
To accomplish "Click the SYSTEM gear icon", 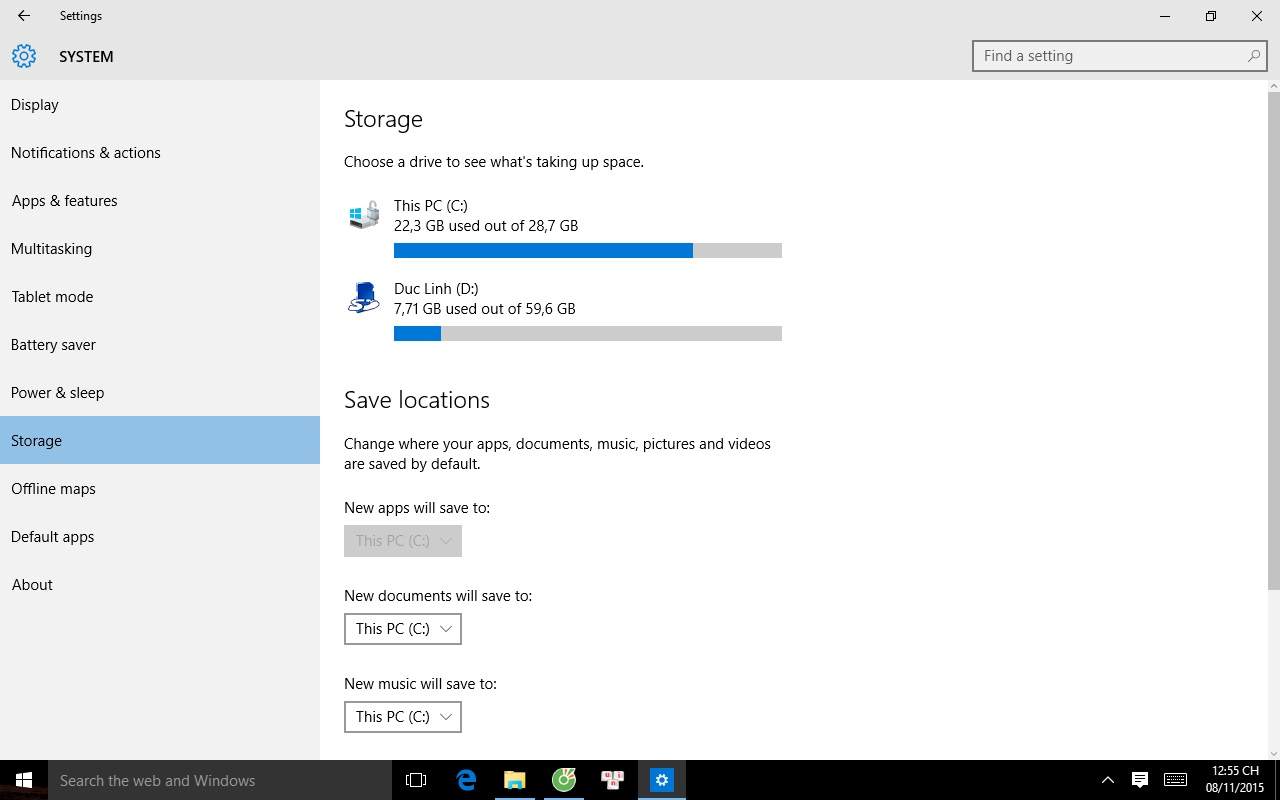I will (24, 56).
